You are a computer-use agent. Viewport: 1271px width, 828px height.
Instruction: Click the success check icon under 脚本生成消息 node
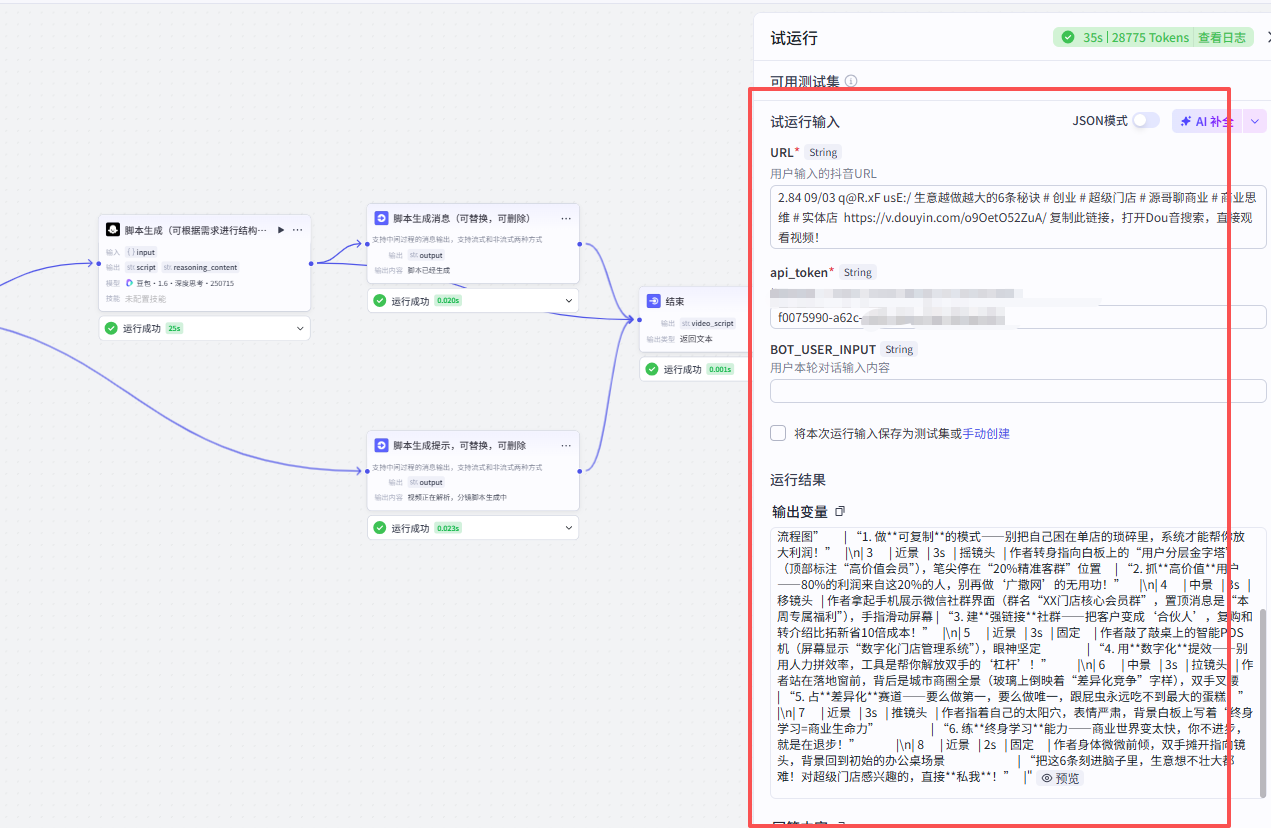click(380, 301)
